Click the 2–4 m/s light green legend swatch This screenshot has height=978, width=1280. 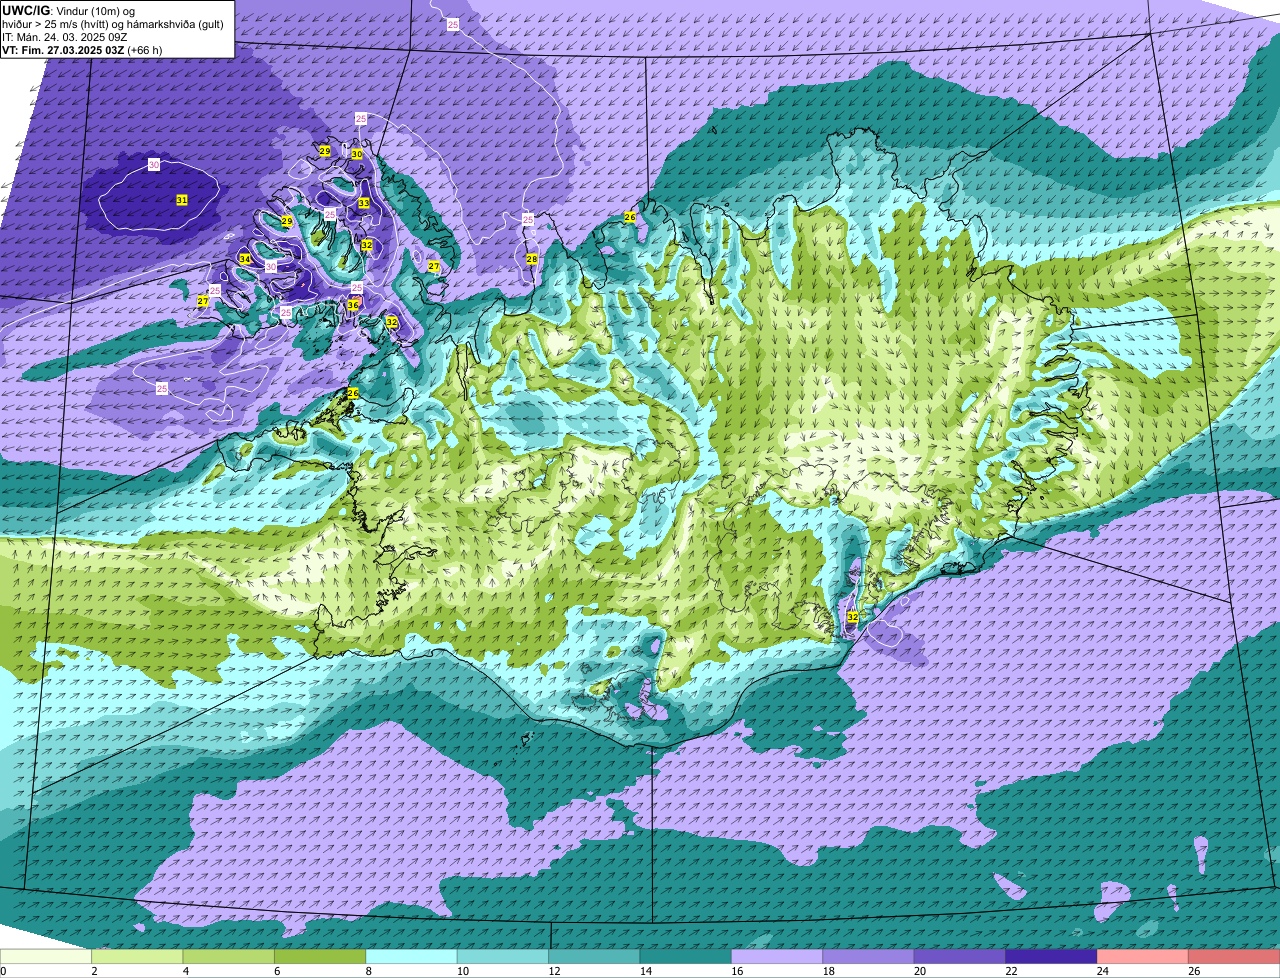pos(138,956)
